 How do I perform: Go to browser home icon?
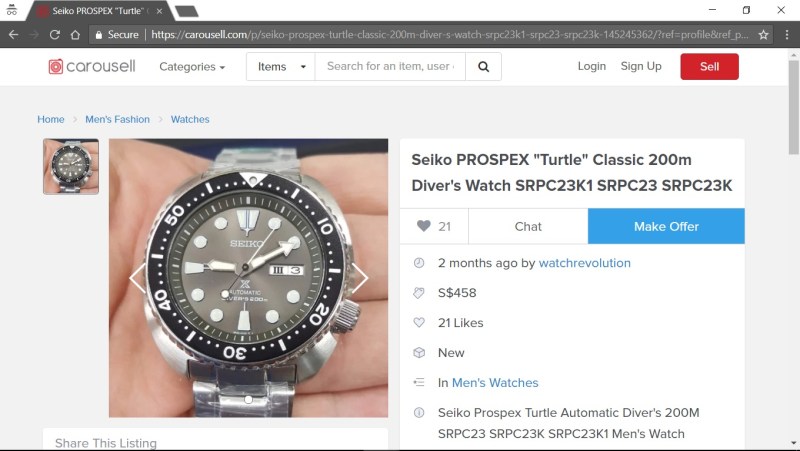point(75,35)
